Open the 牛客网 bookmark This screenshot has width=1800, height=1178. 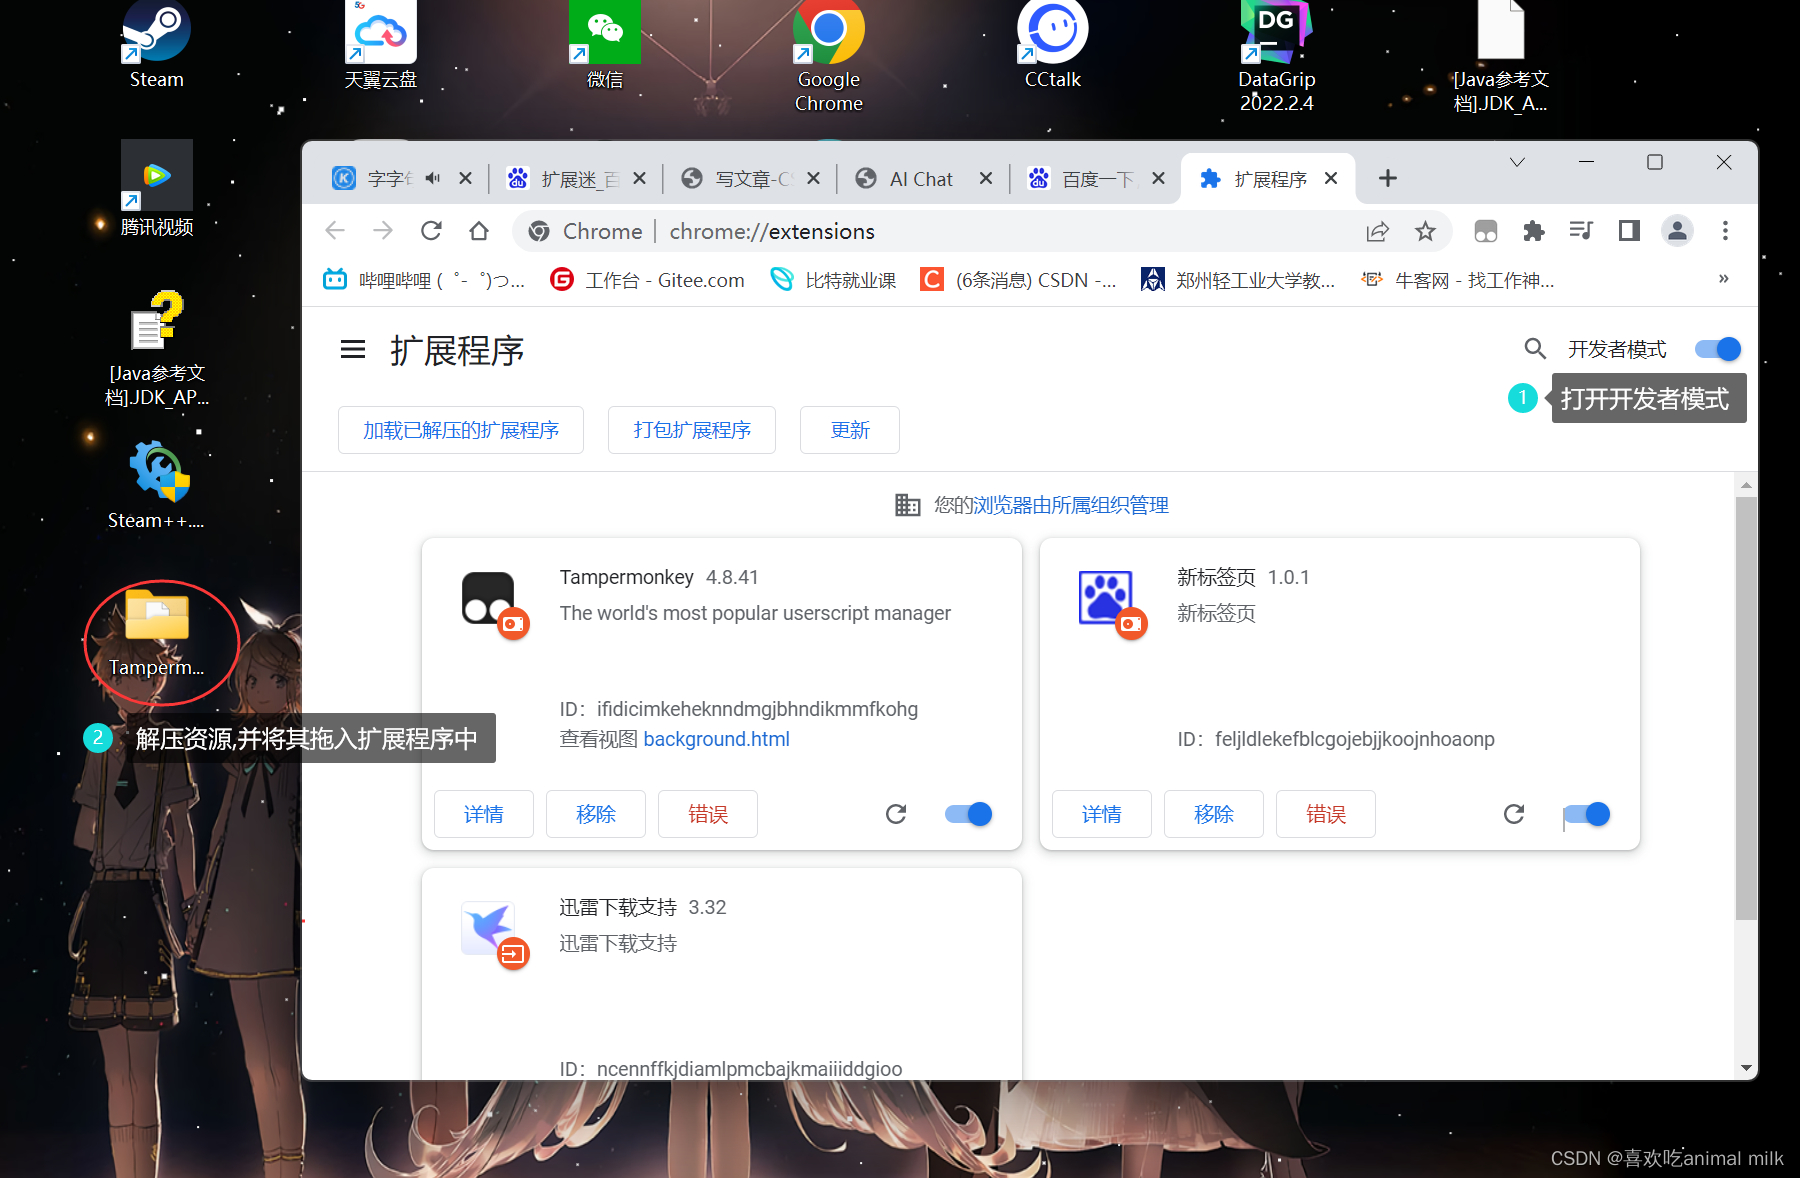tap(1458, 280)
